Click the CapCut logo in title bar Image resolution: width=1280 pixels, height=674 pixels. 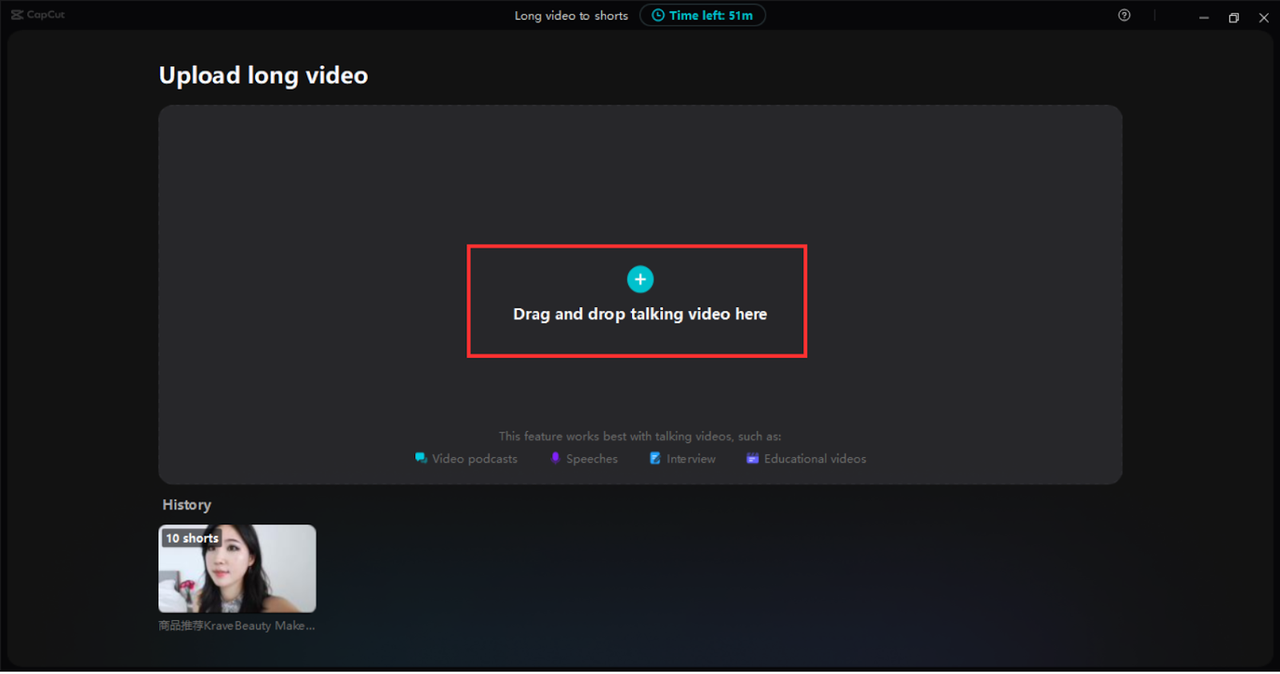[38, 15]
